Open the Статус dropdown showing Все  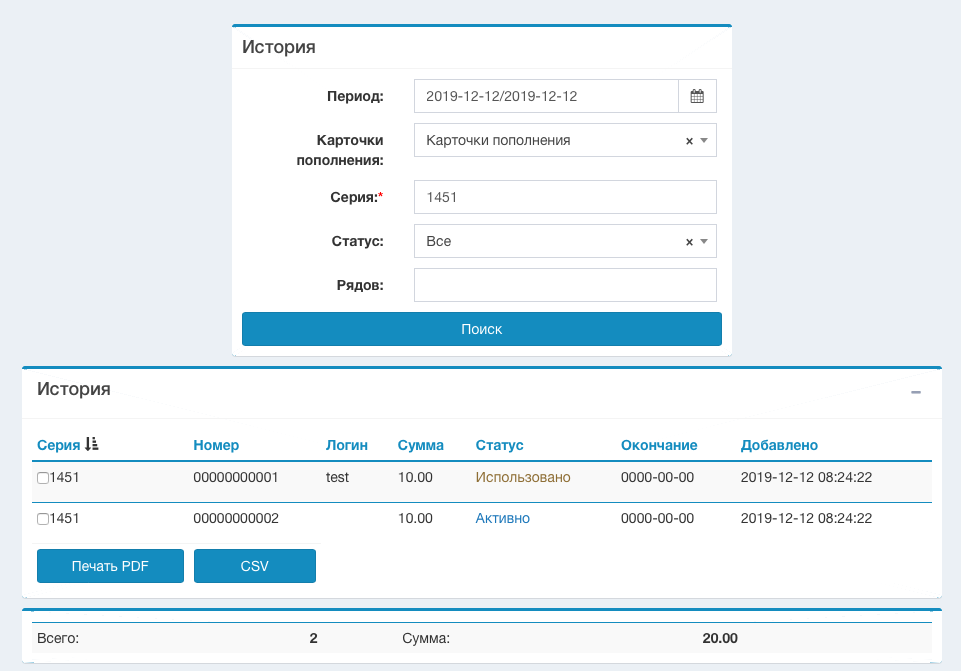point(550,242)
